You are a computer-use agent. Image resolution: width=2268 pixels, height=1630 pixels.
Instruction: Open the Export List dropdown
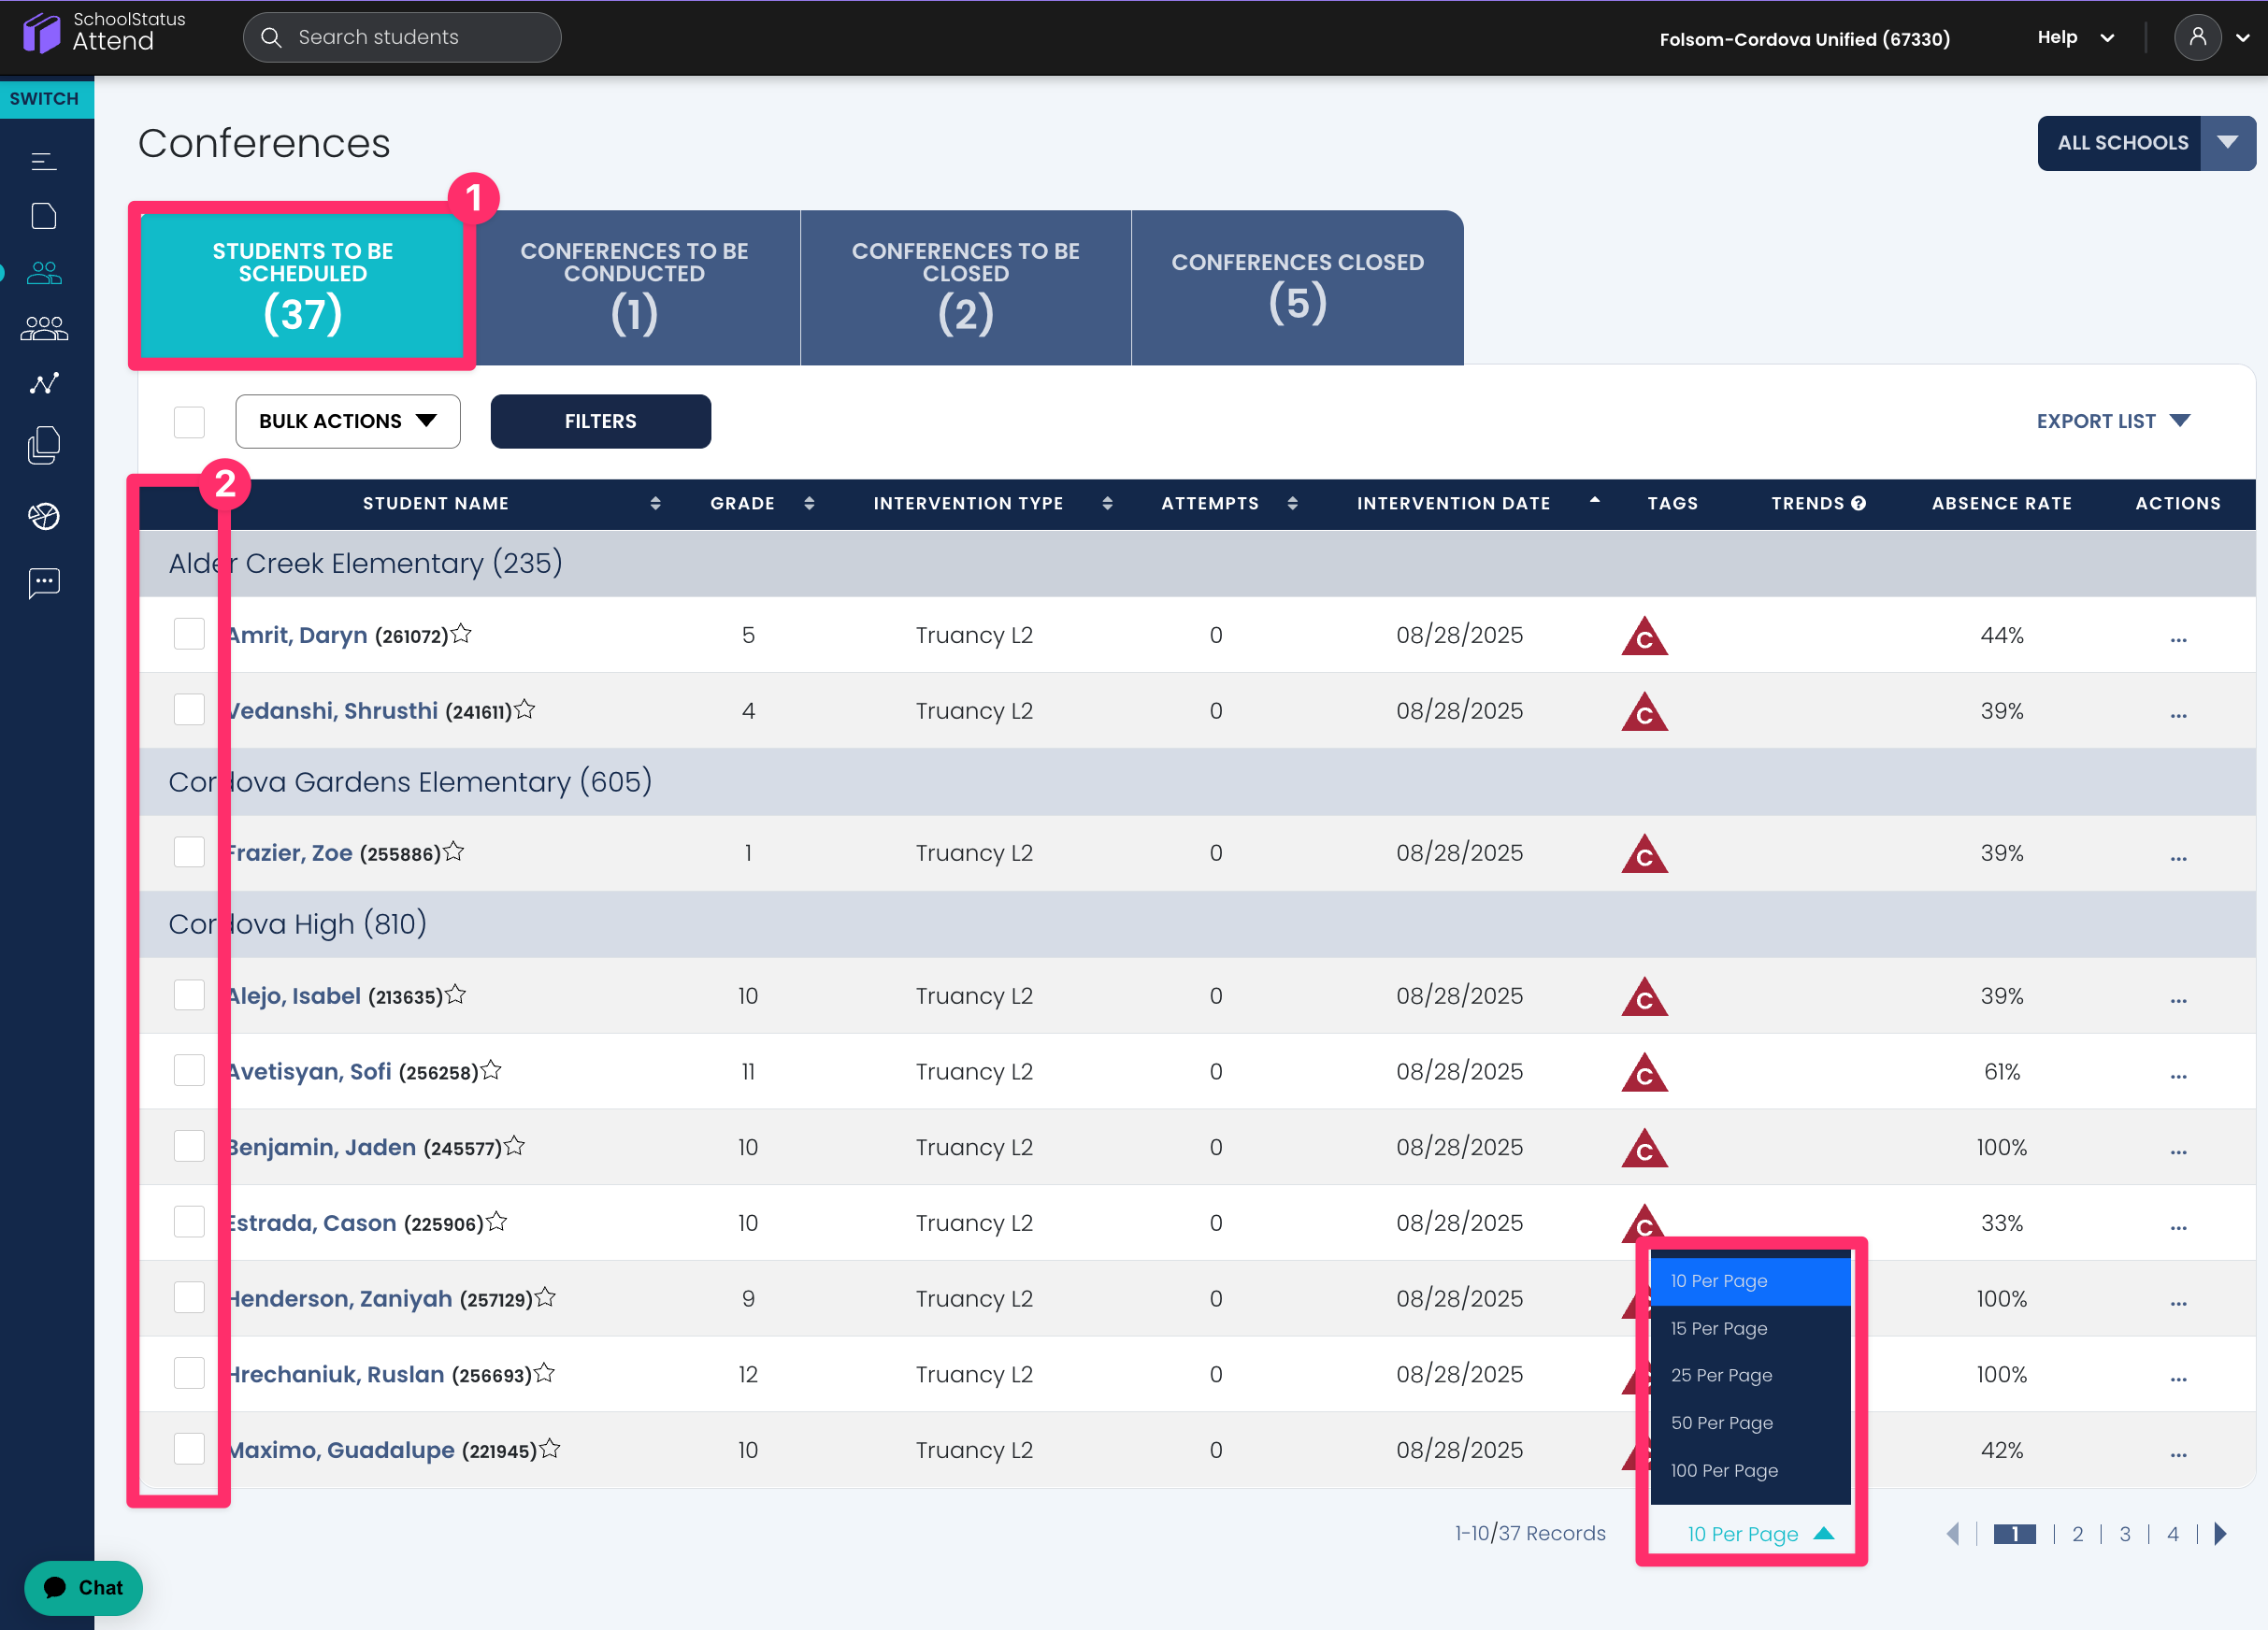point(2112,421)
